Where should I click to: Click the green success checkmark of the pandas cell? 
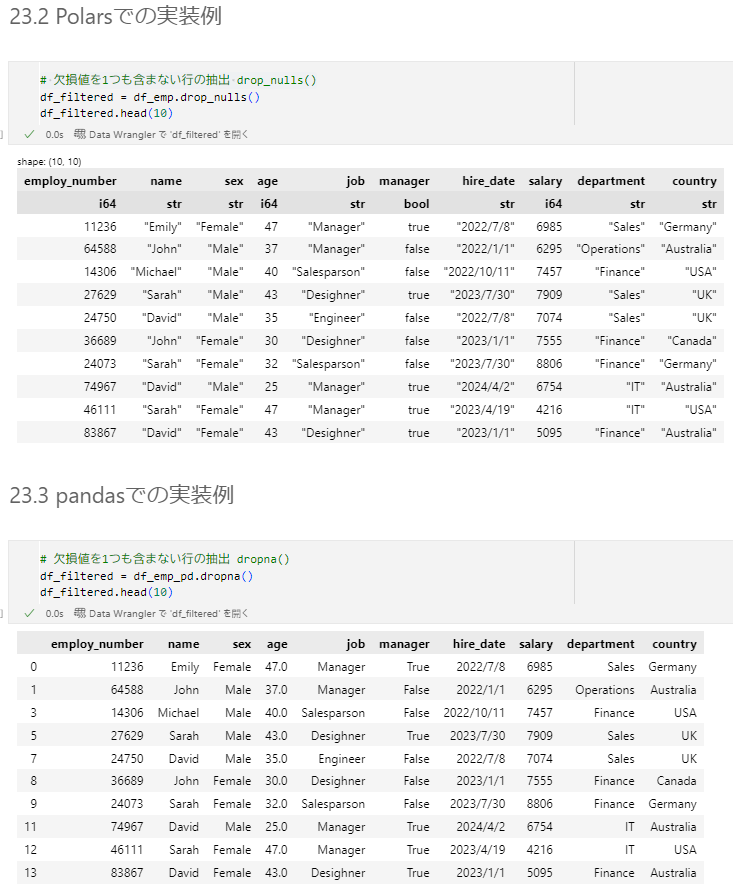coord(30,614)
